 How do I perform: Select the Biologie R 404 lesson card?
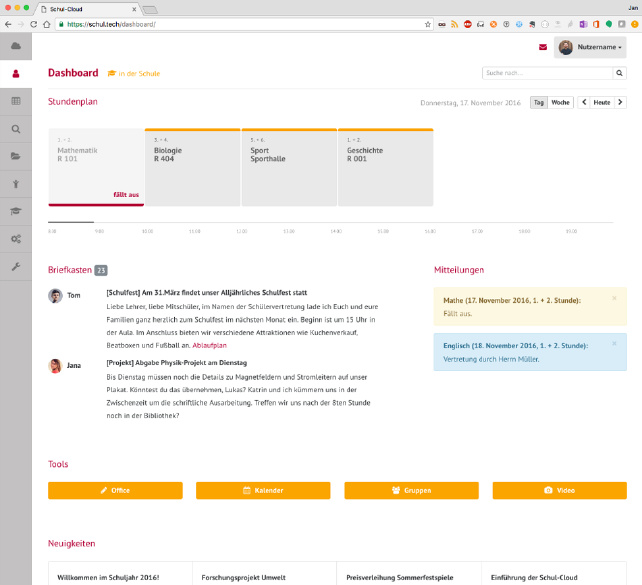192,167
